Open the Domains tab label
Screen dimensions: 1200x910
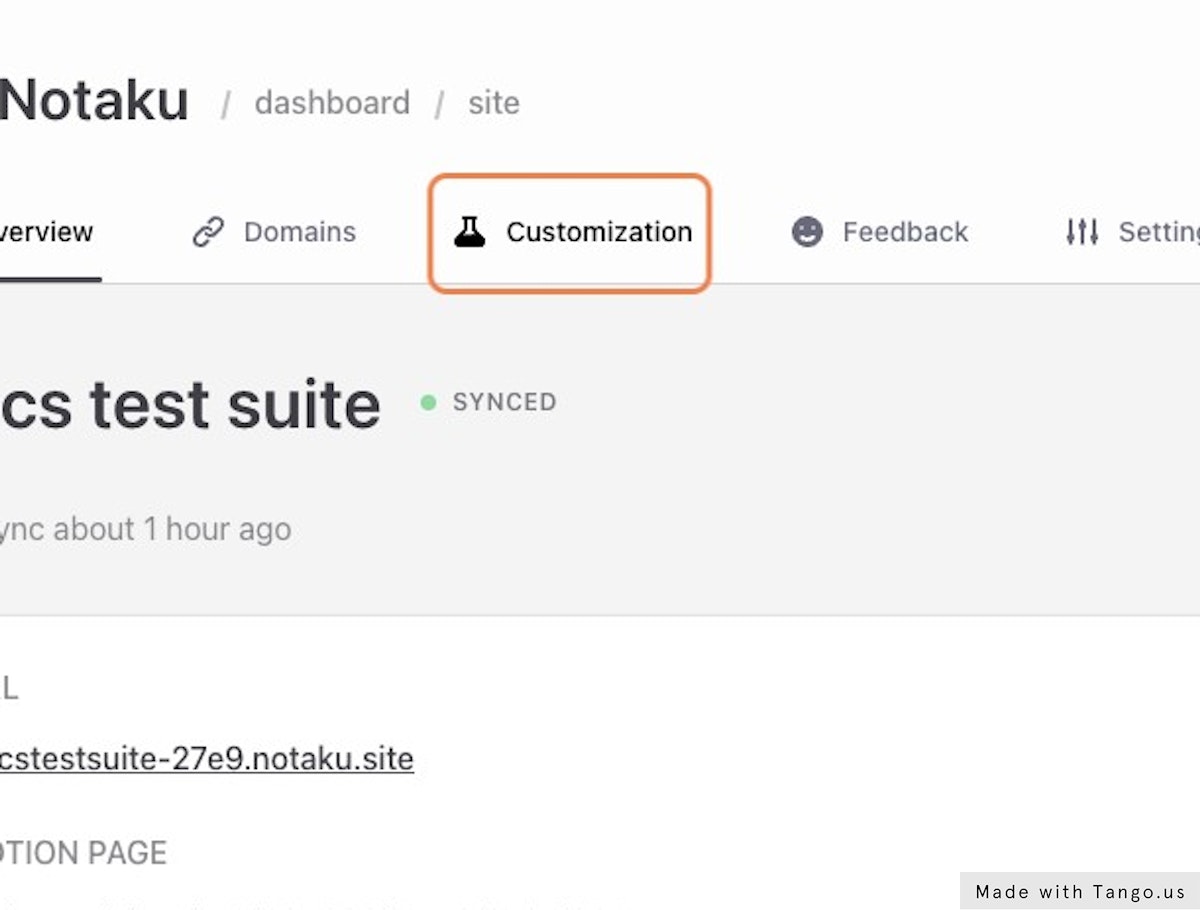[299, 232]
